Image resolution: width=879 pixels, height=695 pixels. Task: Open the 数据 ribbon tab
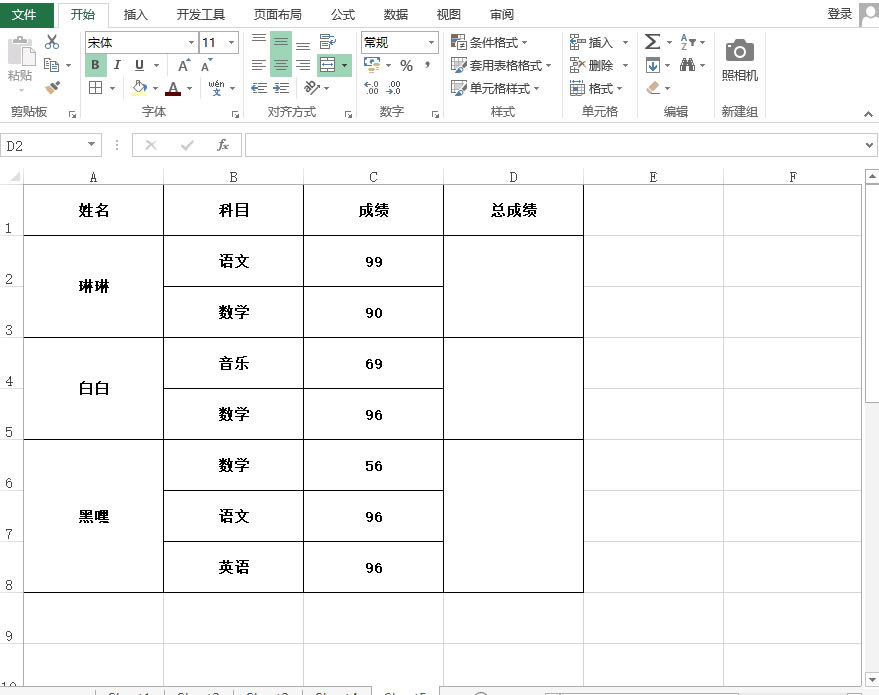(x=394, y=15)
